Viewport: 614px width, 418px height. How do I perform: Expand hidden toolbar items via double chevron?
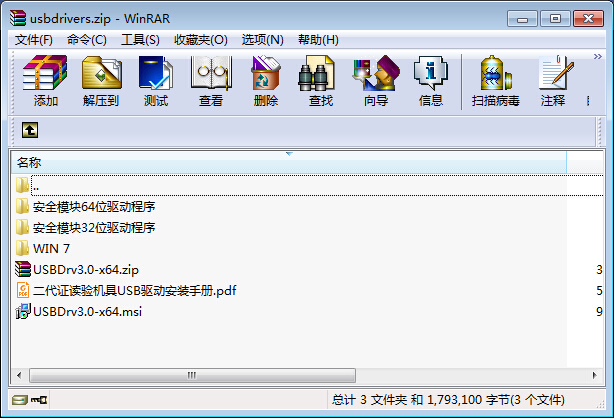[x=597, y=57]
